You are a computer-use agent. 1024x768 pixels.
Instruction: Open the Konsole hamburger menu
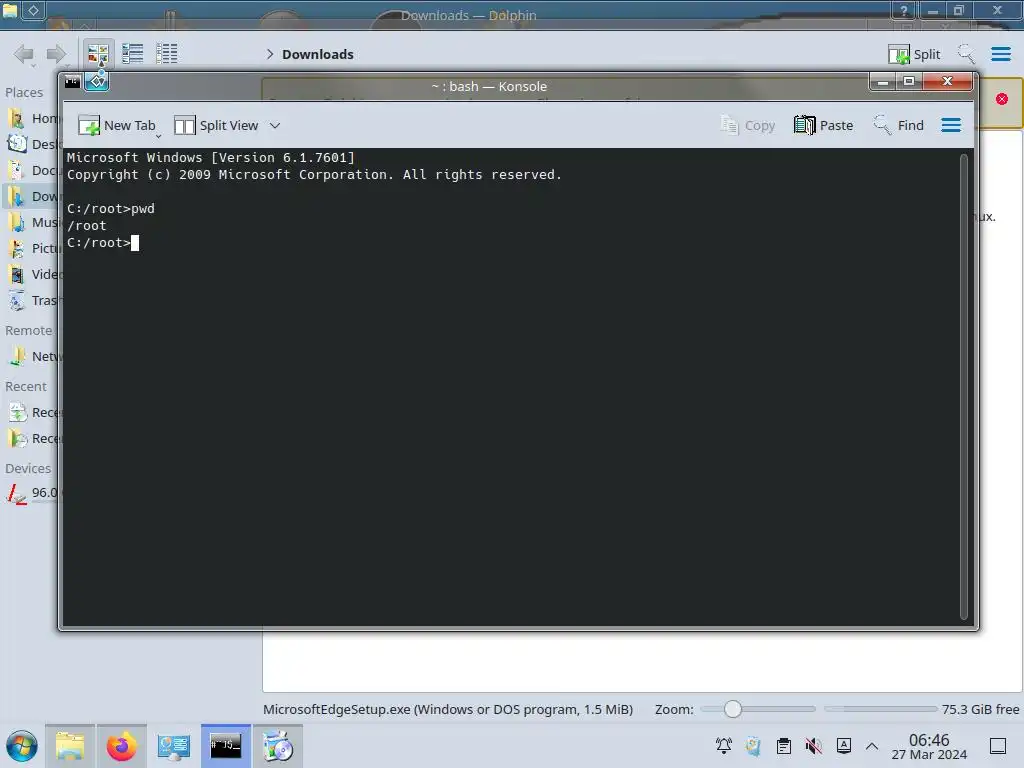pos(951,125)
